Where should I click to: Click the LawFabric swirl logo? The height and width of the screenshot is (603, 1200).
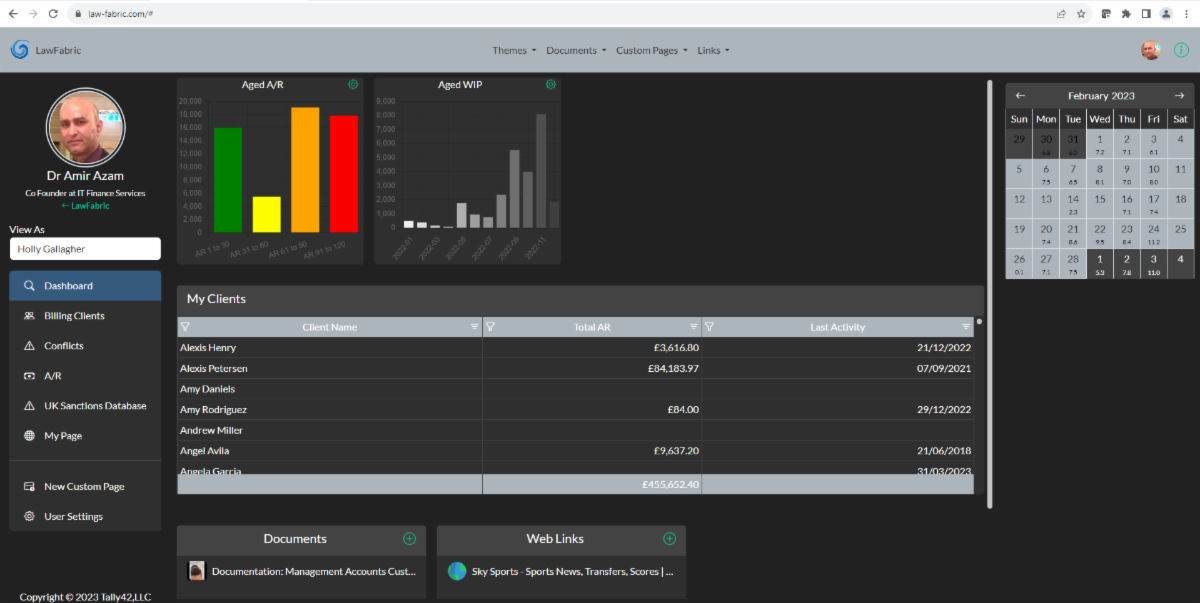click(19, 50)
